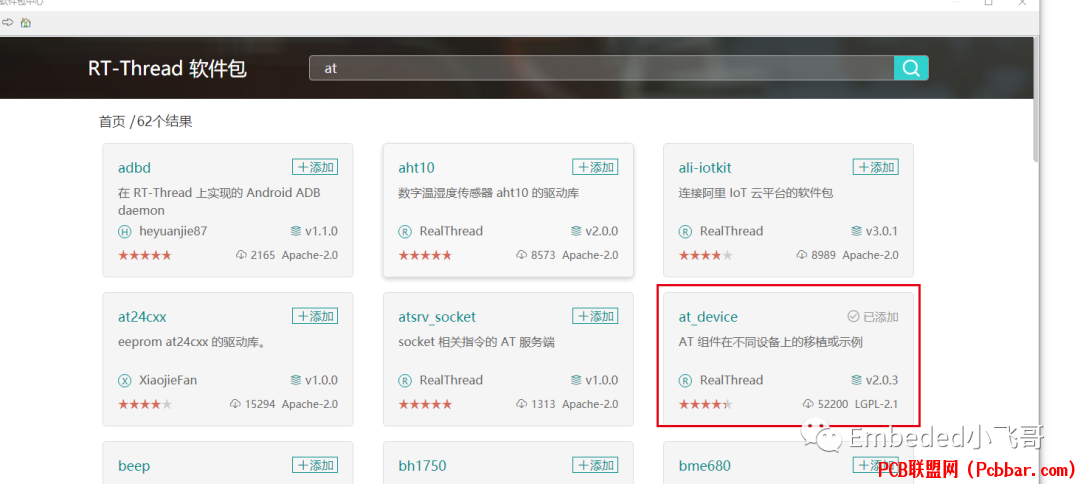The height and width of the screenshot is (484, 1080).
Task: Focus the search field containing 'at'
Action: 601,68
